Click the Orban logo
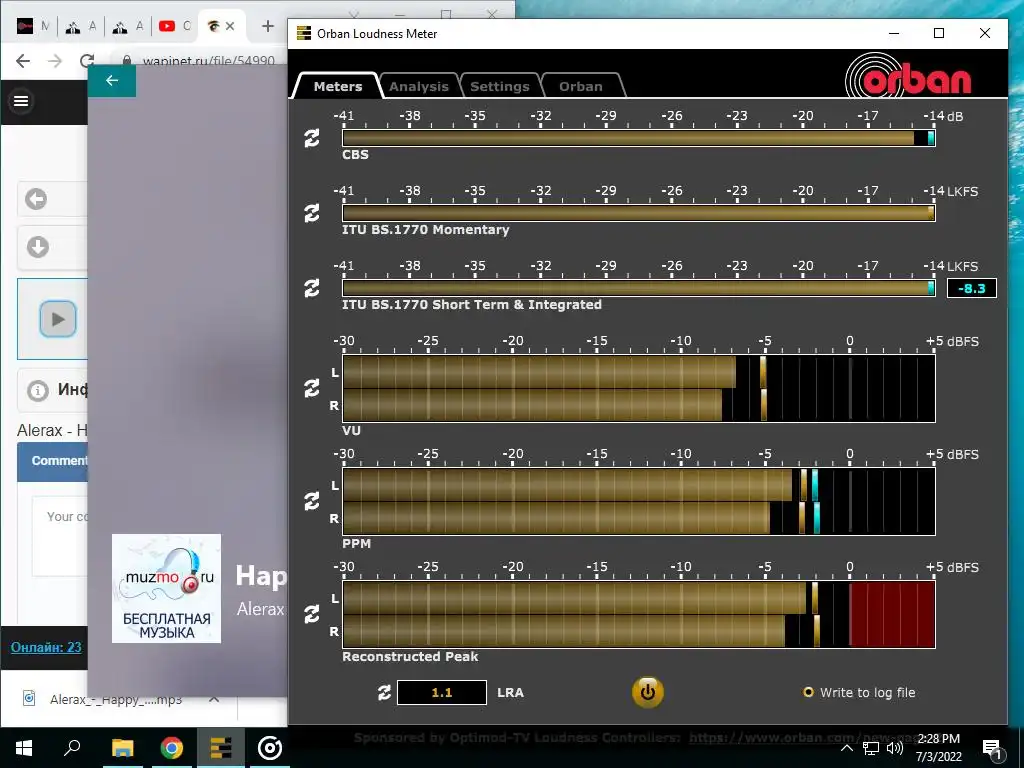Image resolution: width=1024 pixels, height=768 pixels. (908, 76)
